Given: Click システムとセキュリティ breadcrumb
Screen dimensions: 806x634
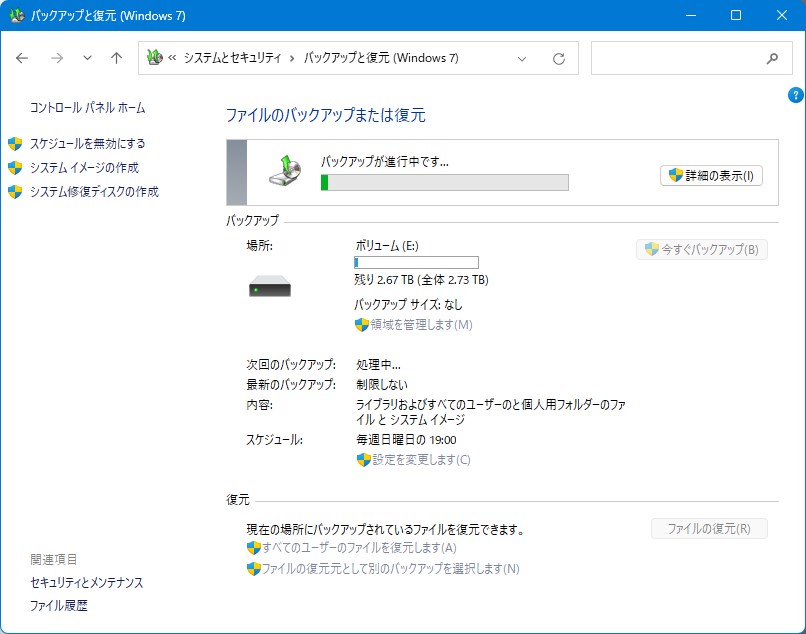Looking at the screenshot, I should pos(232,58).
